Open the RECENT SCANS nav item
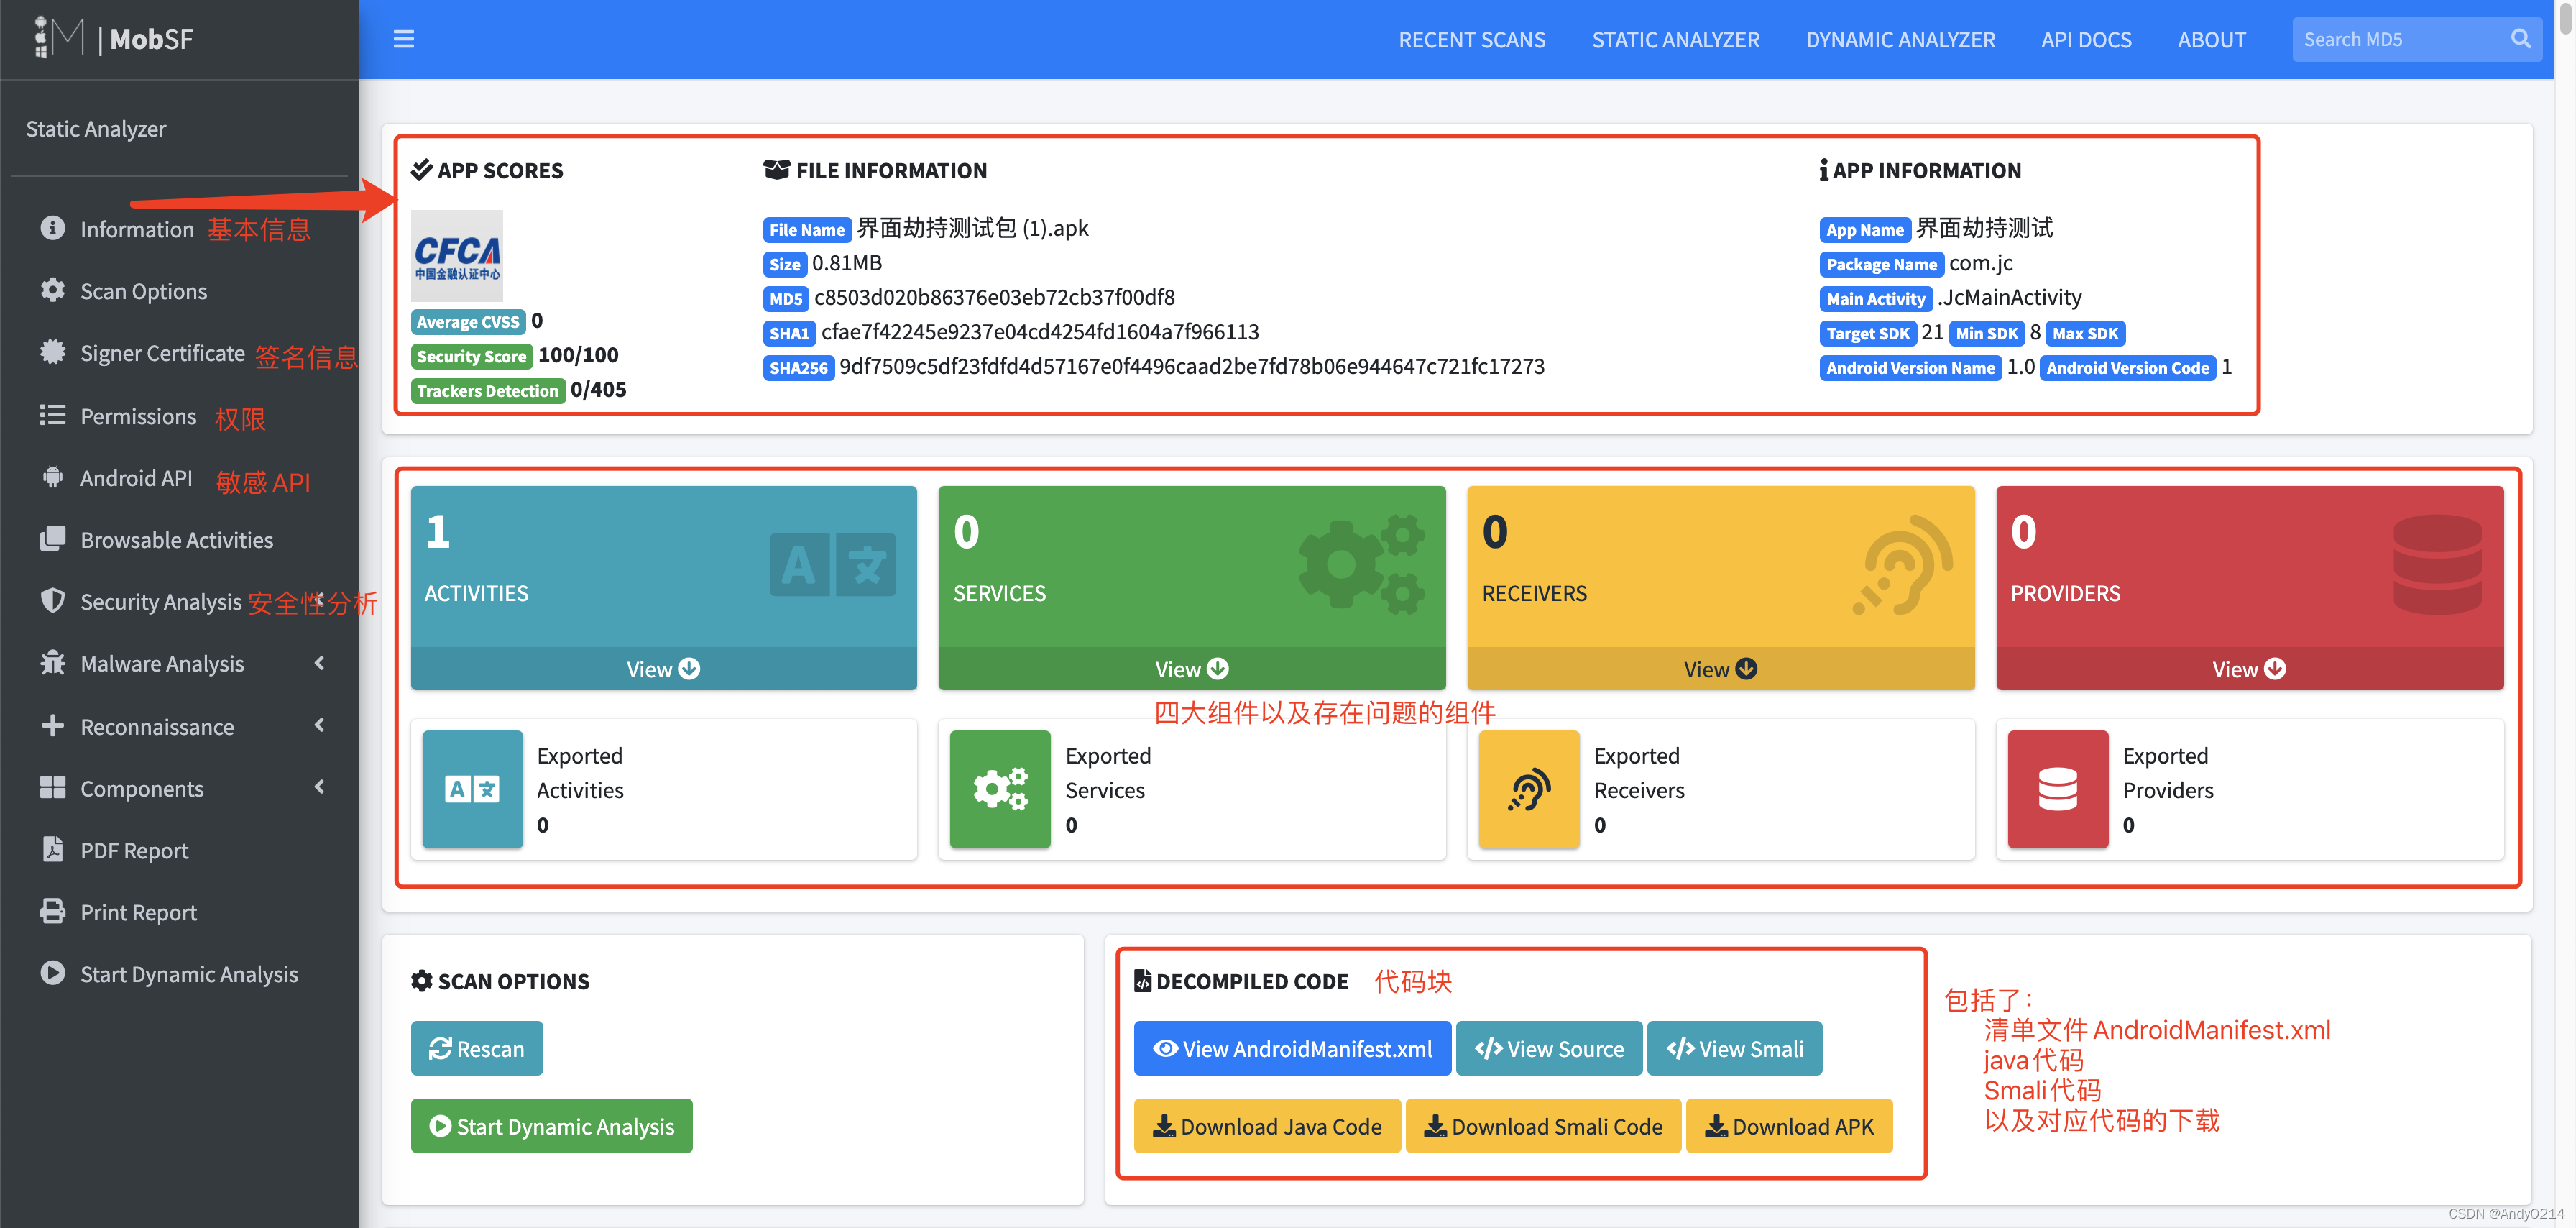This screenshot has height=1228, width=2576. pyautogui.click(x=1471, y=40)
